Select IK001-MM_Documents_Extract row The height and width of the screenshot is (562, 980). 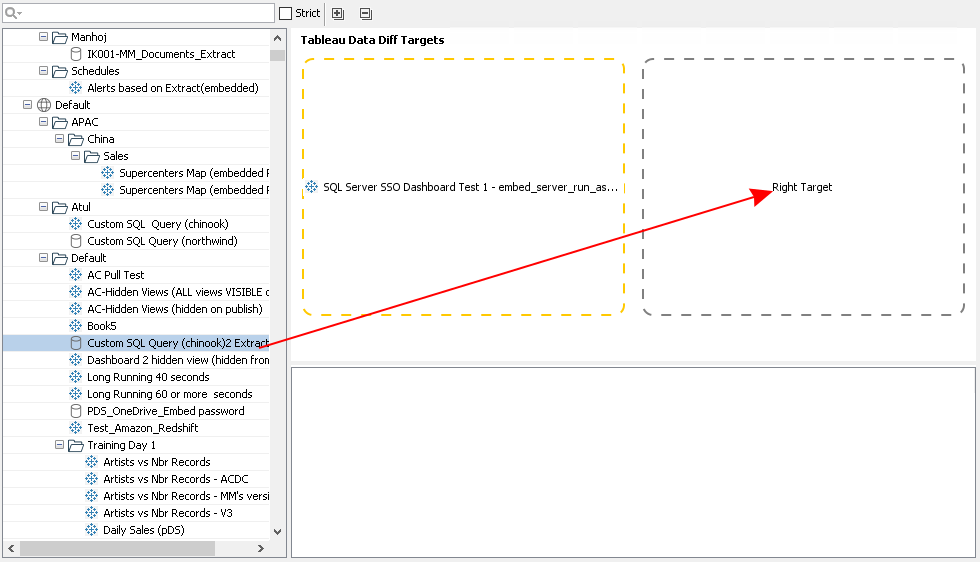(x=161, y=54)
